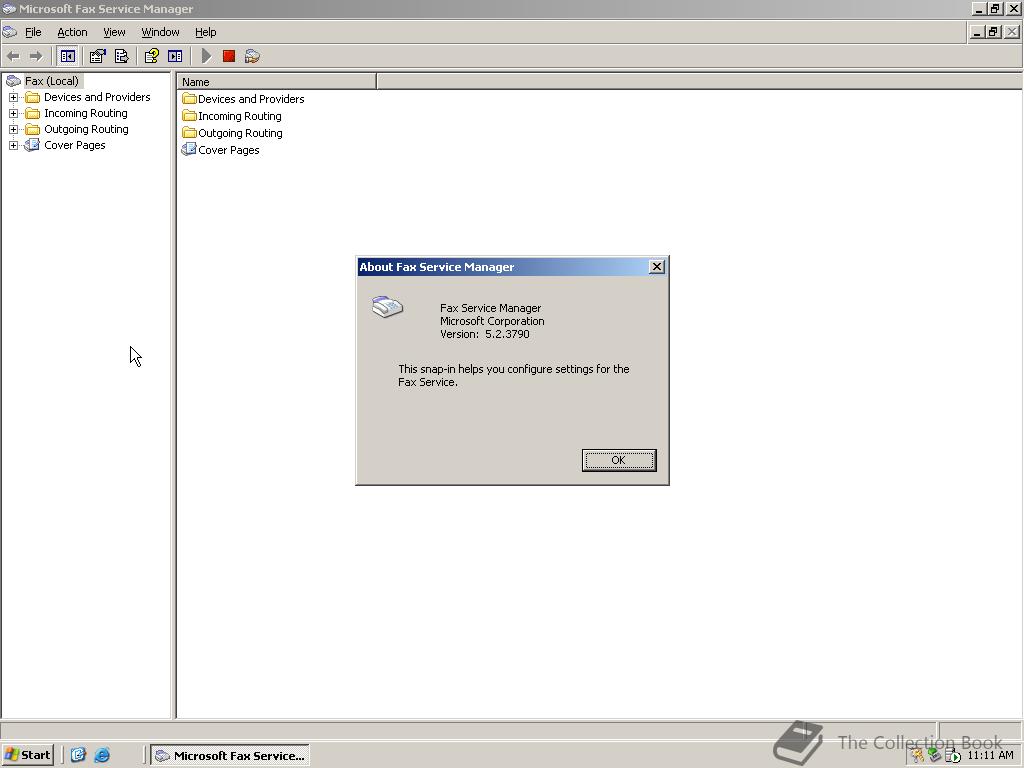This screenshot has height=768, width=1024.
Task: Click the fax machine icon in About dialog
Action: tap(387, 307)
